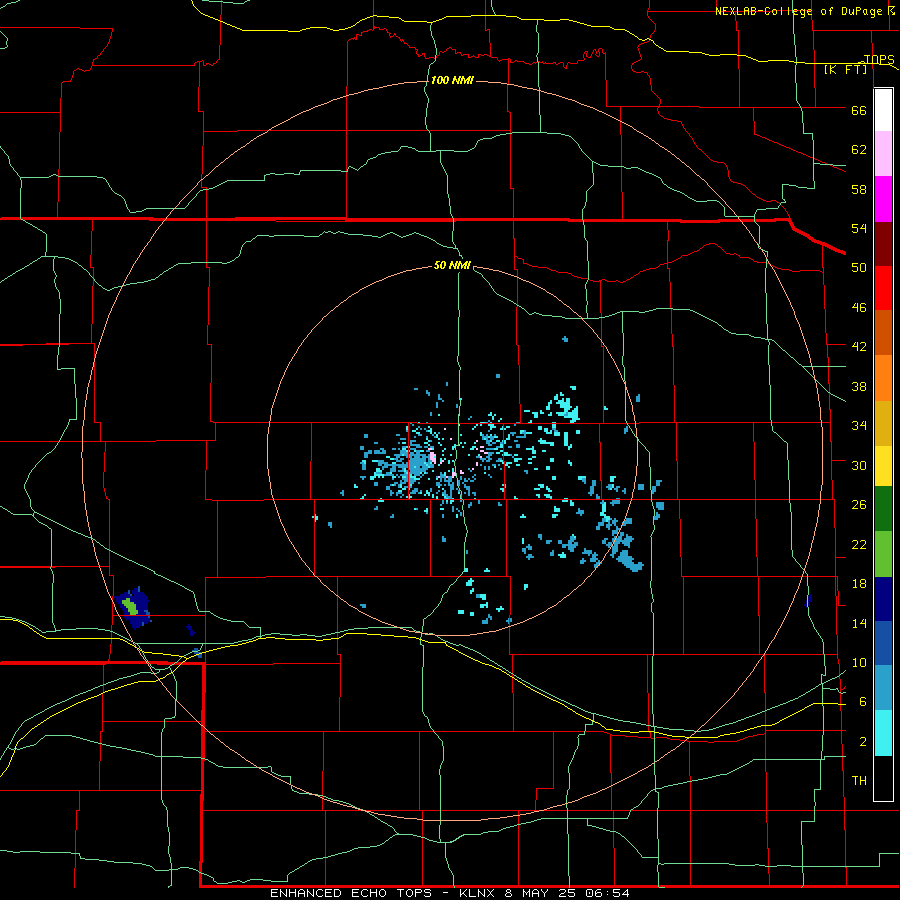
Task: Click the "TOPS" legend heading
Action: [x=879, y=59]
